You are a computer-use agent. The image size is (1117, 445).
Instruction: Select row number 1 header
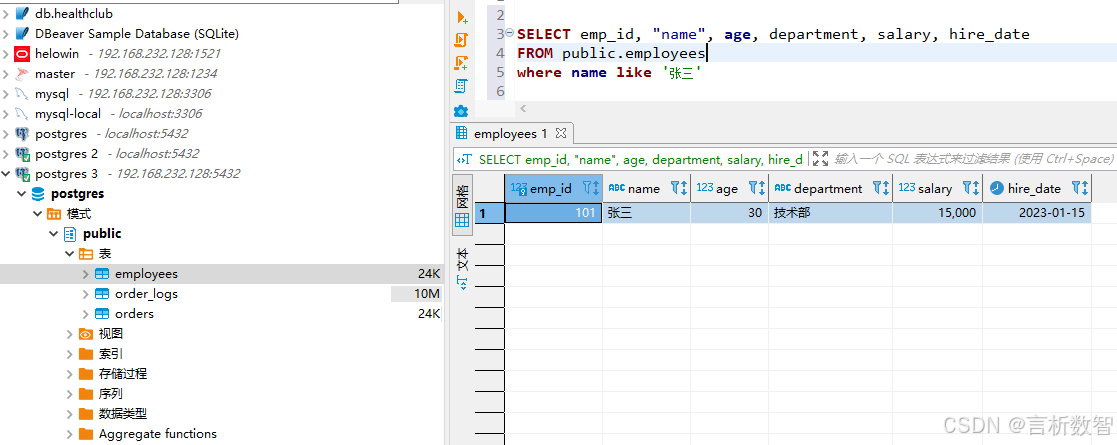point(489,213)
